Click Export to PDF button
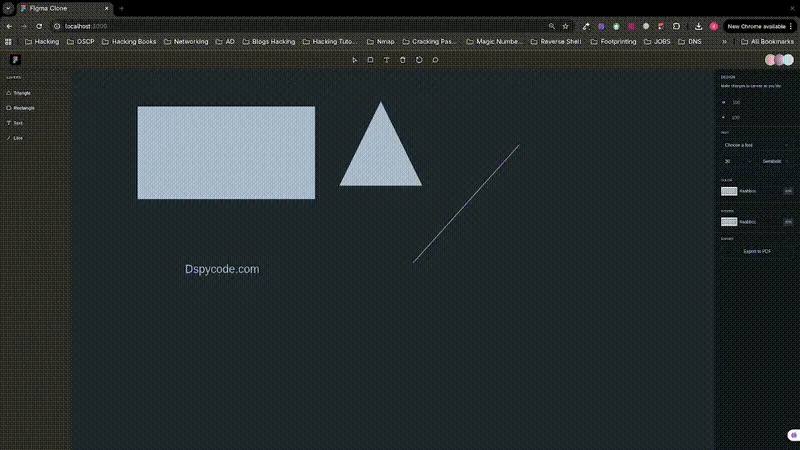Screen dimensions: 800x450 click(757, 252)
